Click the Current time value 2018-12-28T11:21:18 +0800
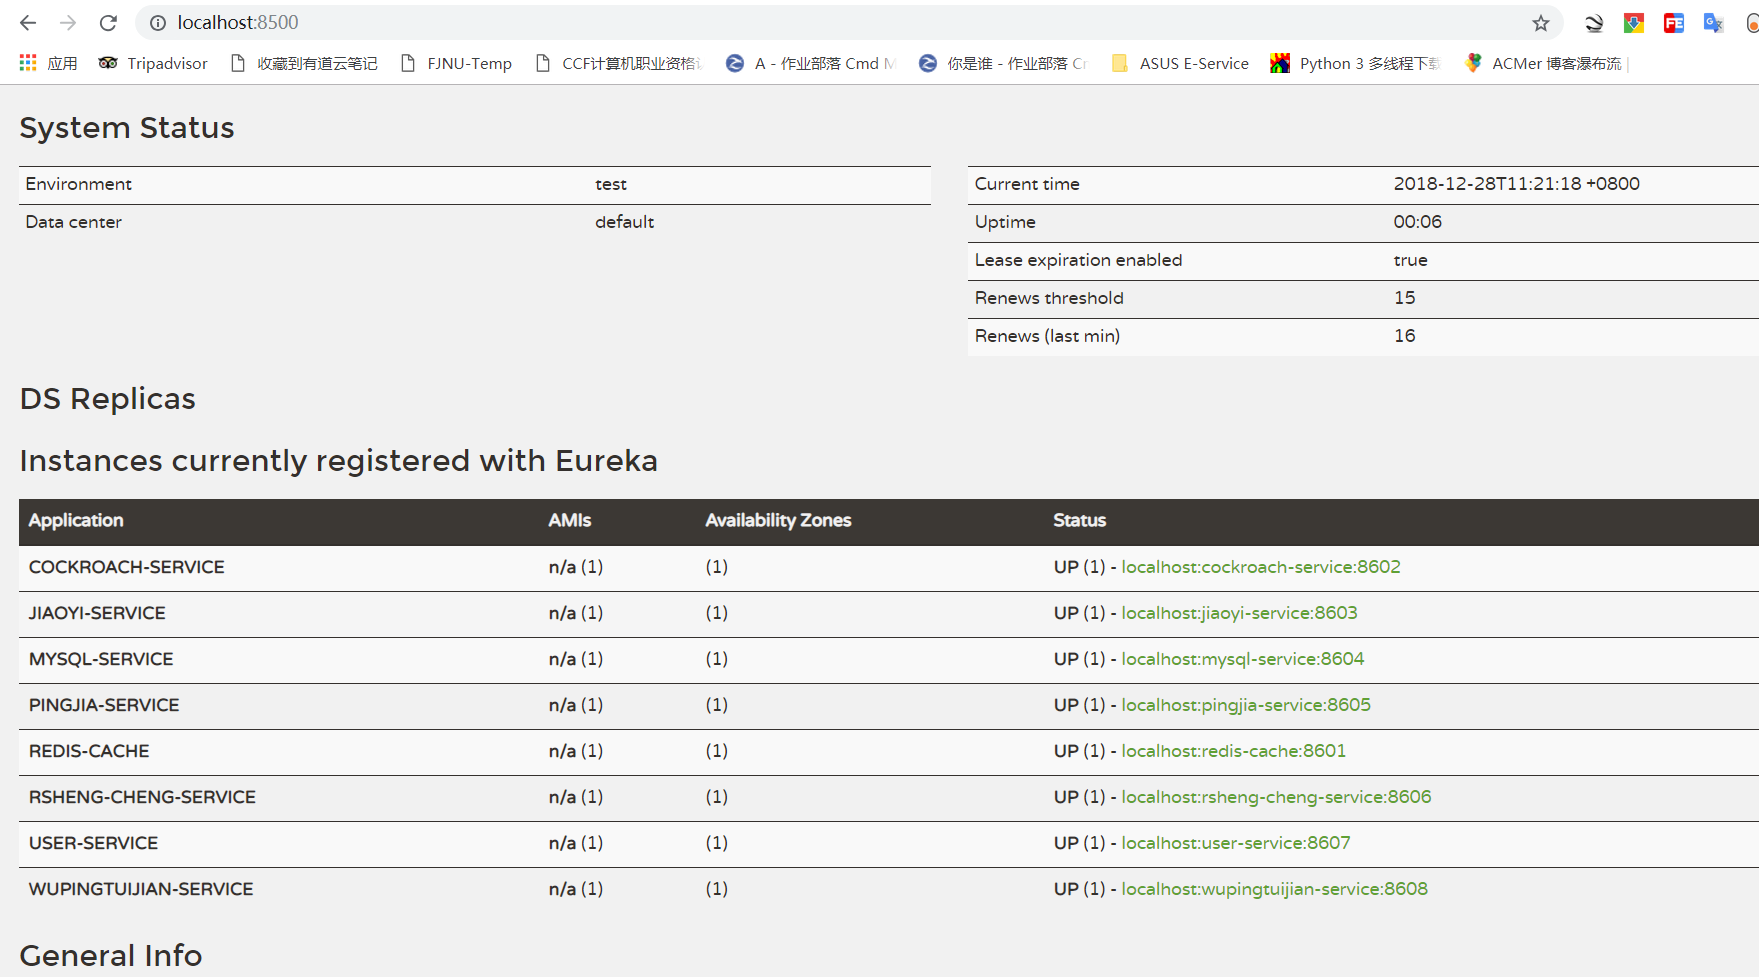Screen dimensions: 1759x977 [x=1517, y=184]
